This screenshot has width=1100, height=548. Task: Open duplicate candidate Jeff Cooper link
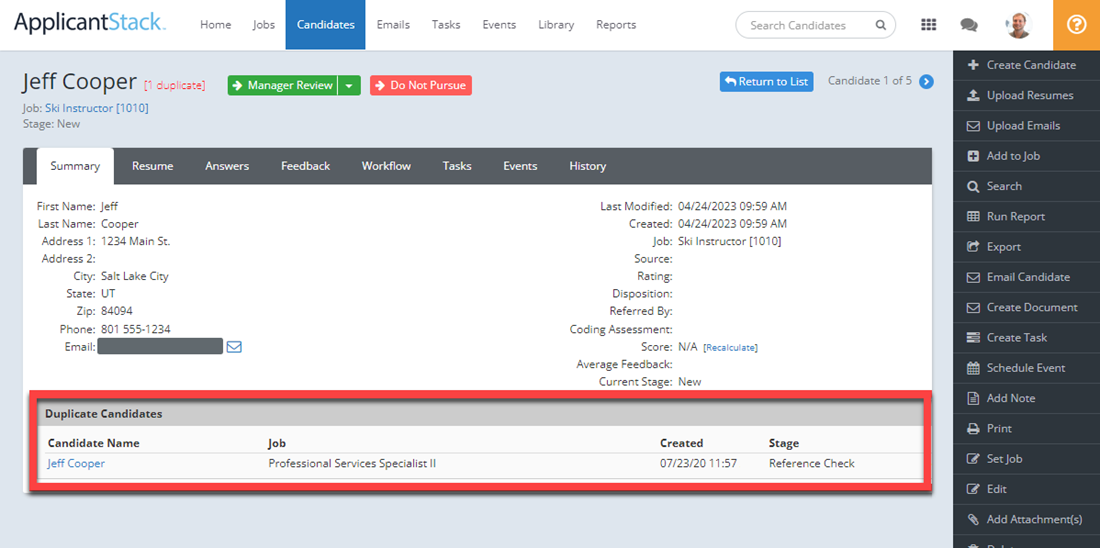click(x=76, y=464)
